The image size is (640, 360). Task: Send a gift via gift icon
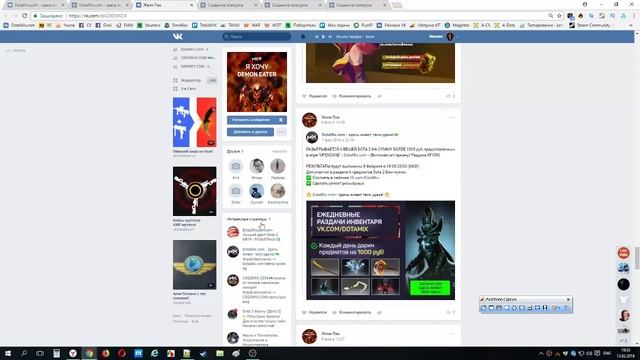(x=282, y=120)
